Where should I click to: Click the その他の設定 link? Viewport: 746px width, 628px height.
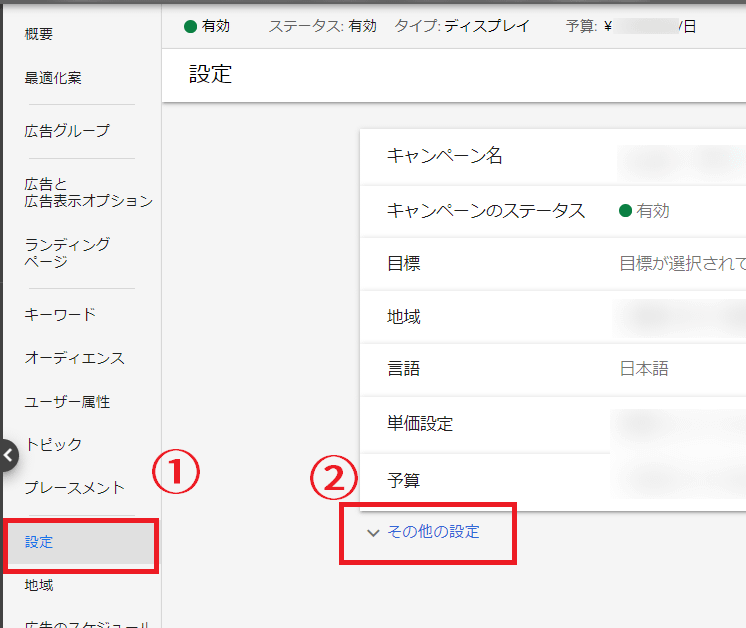point(433,532)
